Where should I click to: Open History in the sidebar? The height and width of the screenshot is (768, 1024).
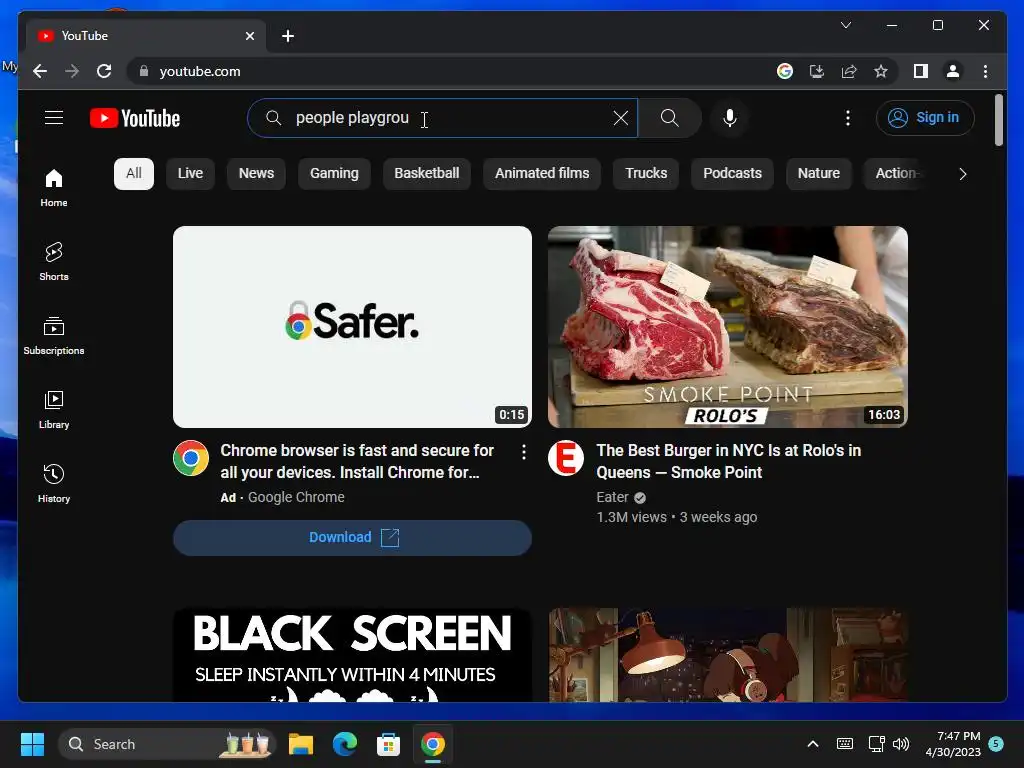pos(54,483)
